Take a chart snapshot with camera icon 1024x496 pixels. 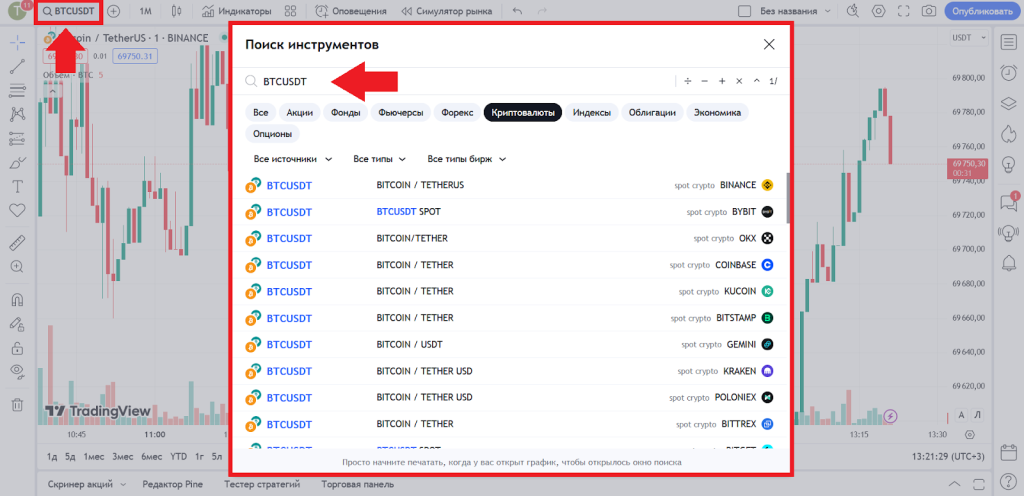(x=927, y=11)
